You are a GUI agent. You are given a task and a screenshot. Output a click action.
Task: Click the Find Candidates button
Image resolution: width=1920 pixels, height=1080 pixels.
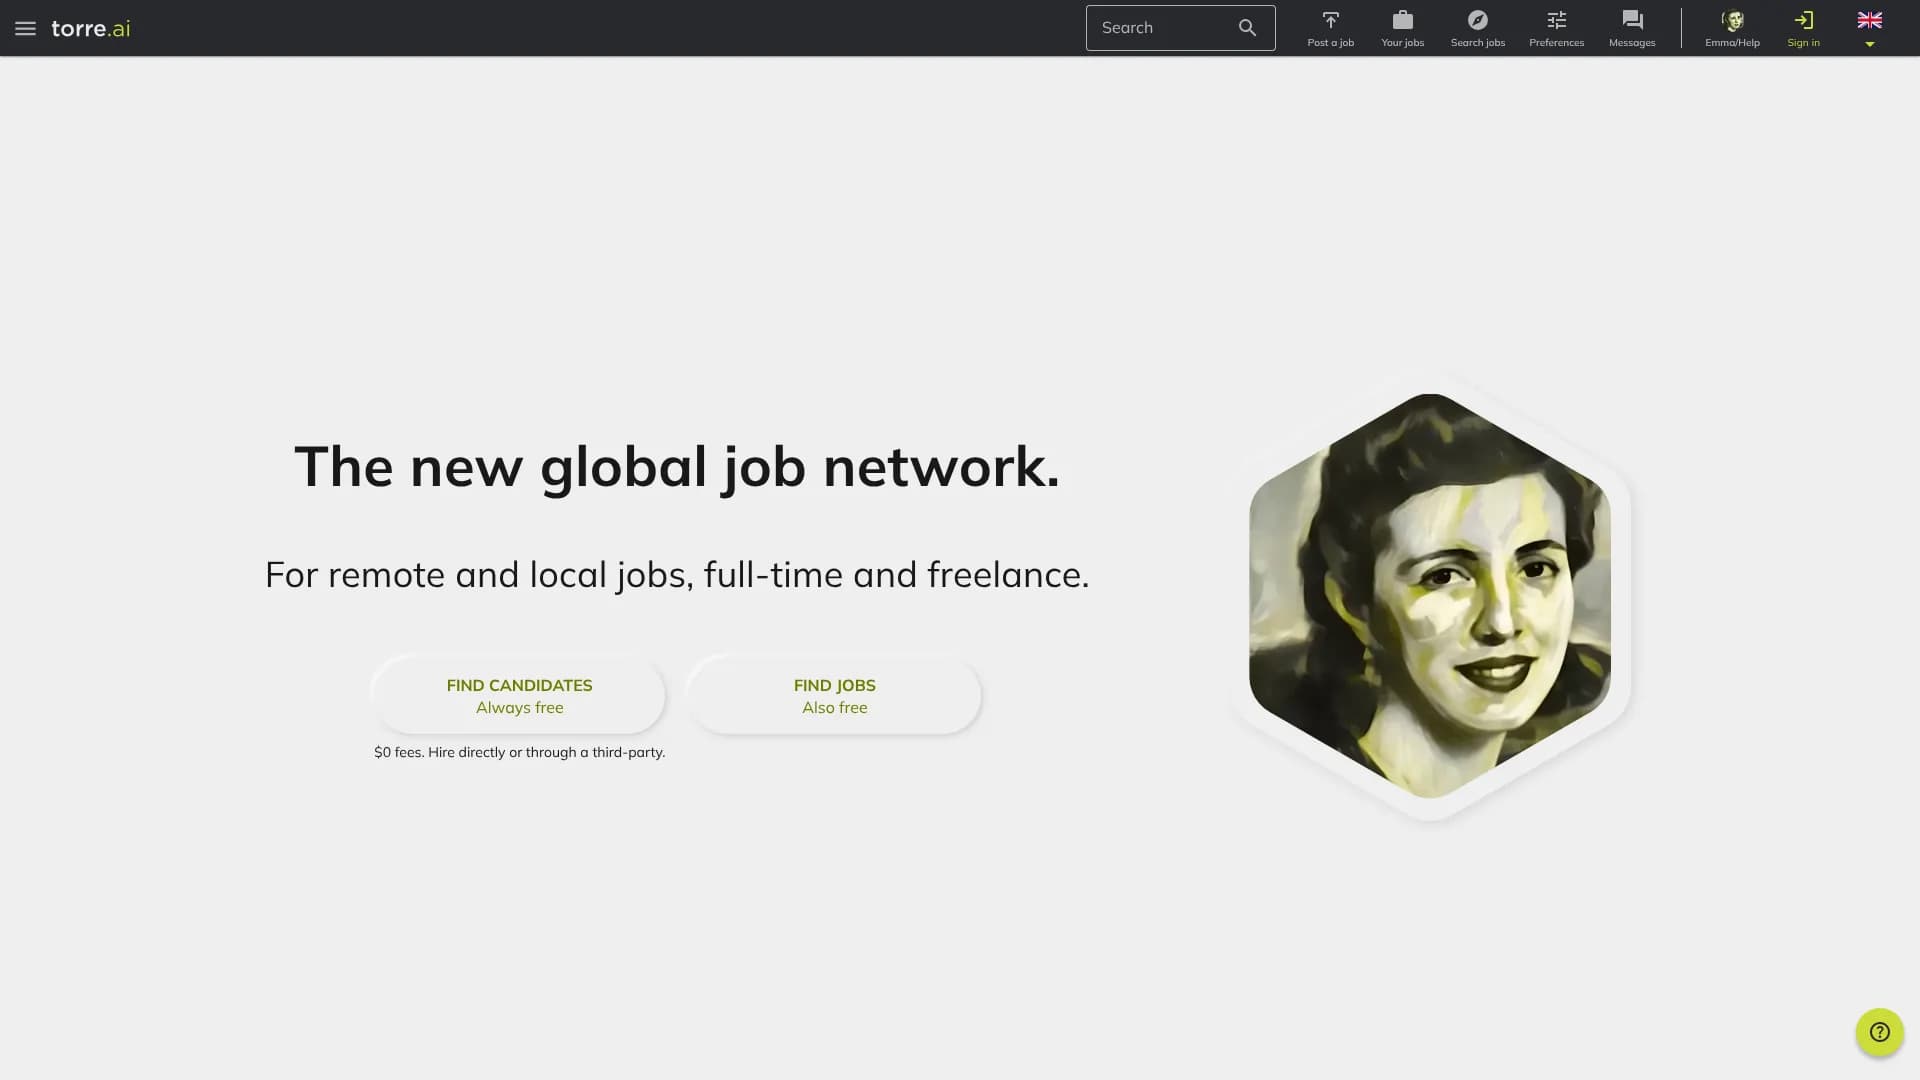click(x=519, y=696)
